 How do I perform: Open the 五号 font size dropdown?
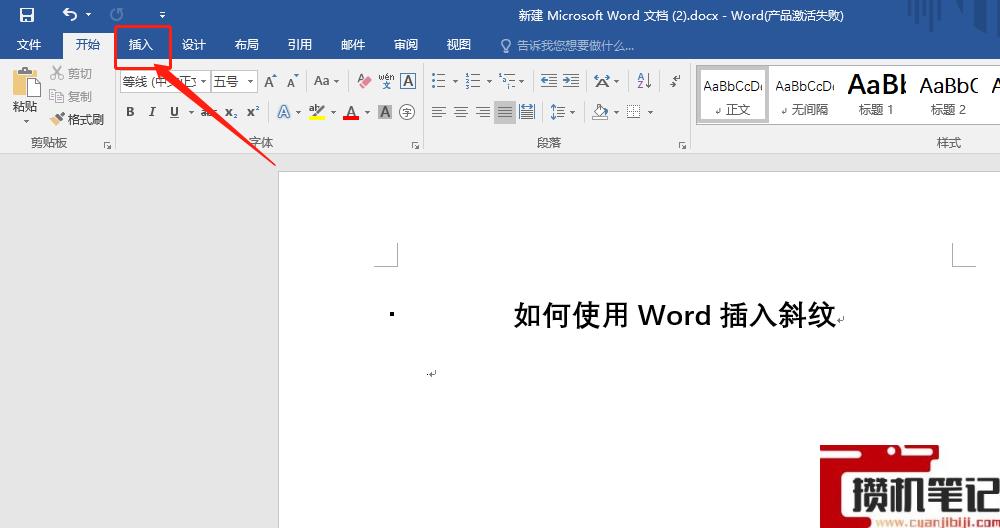251,82
